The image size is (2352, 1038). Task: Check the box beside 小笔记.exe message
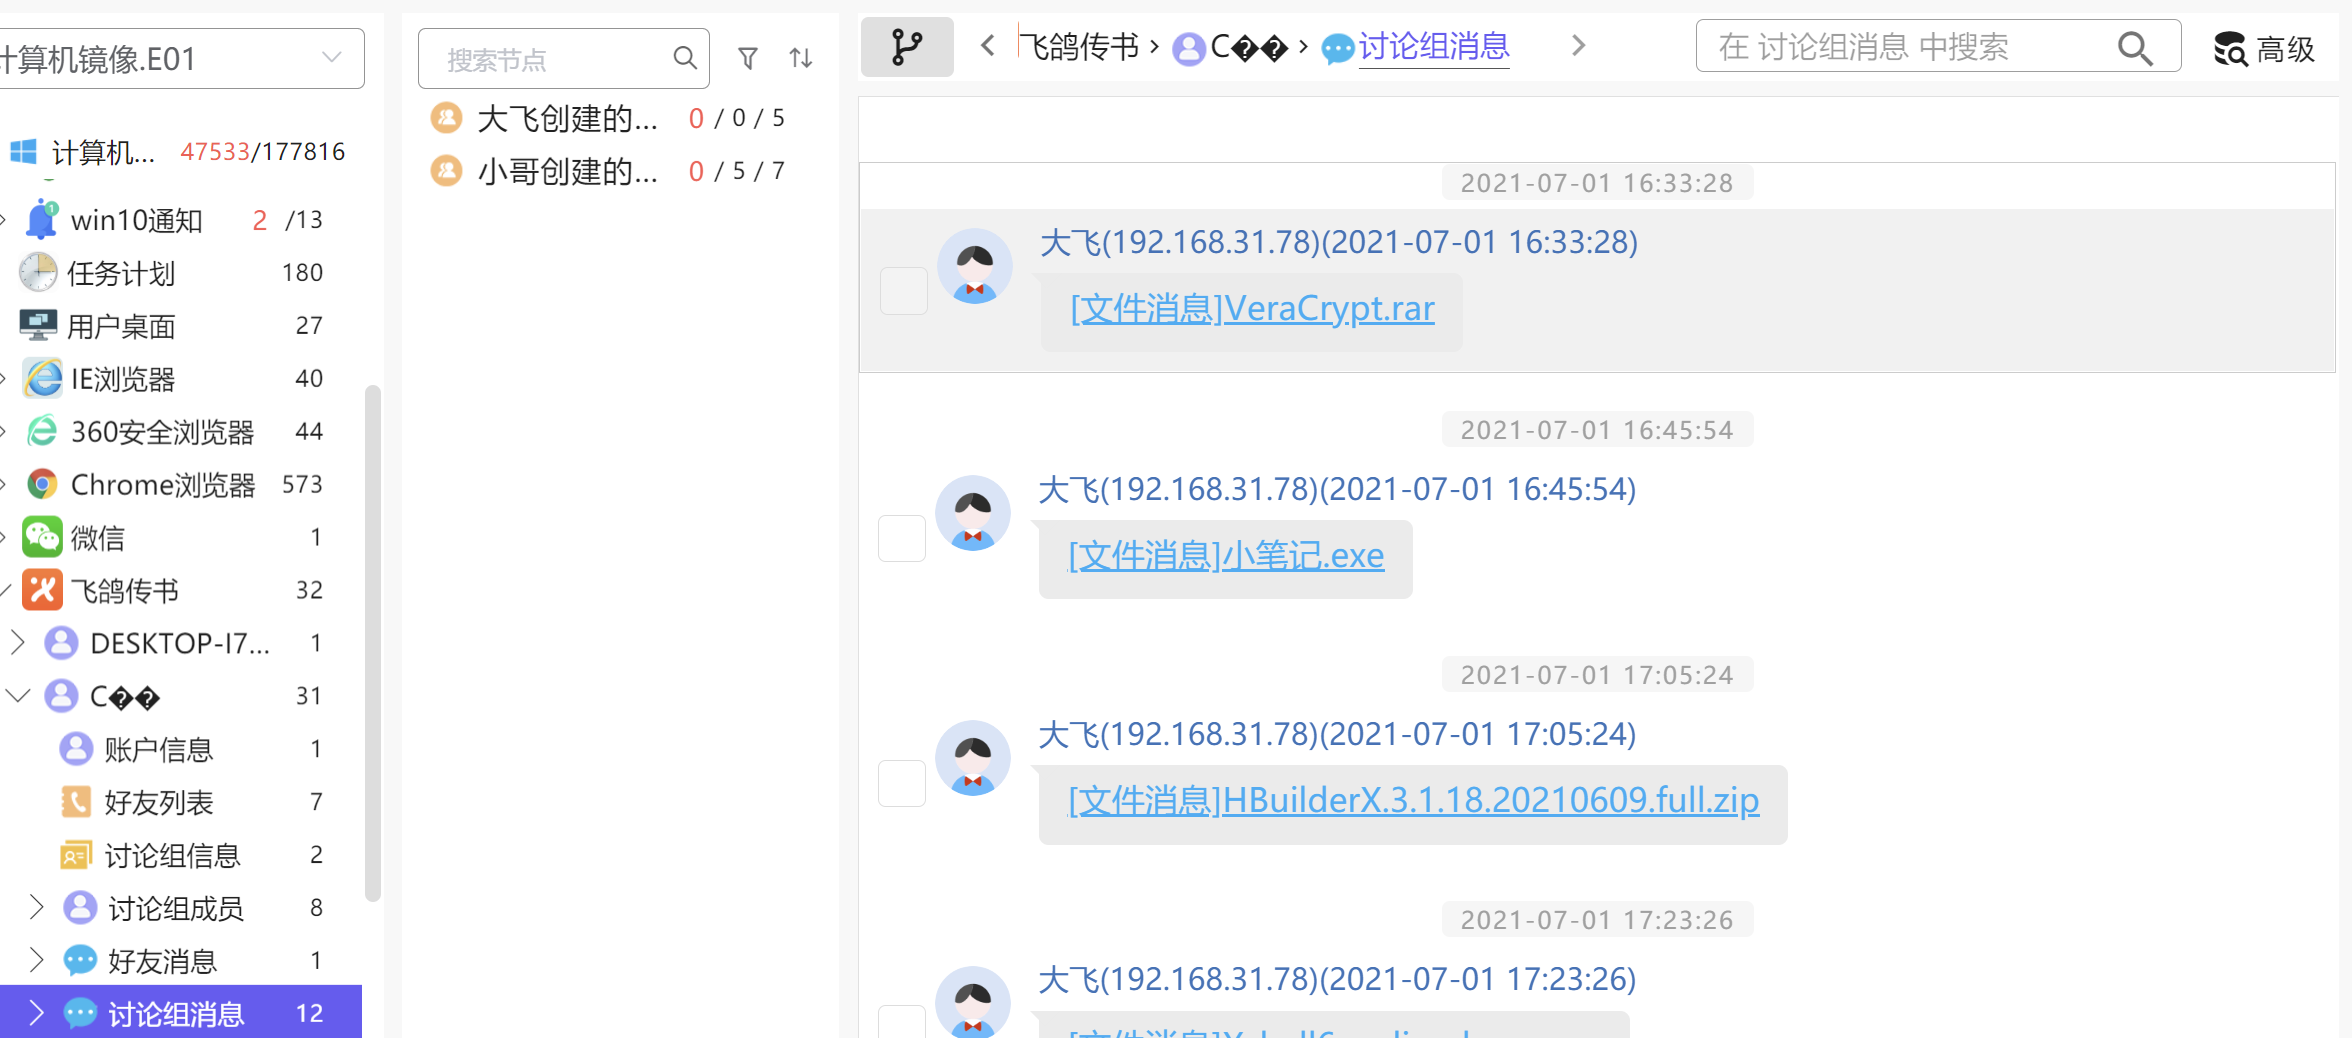pyautogui.click(x=901, y=538)
